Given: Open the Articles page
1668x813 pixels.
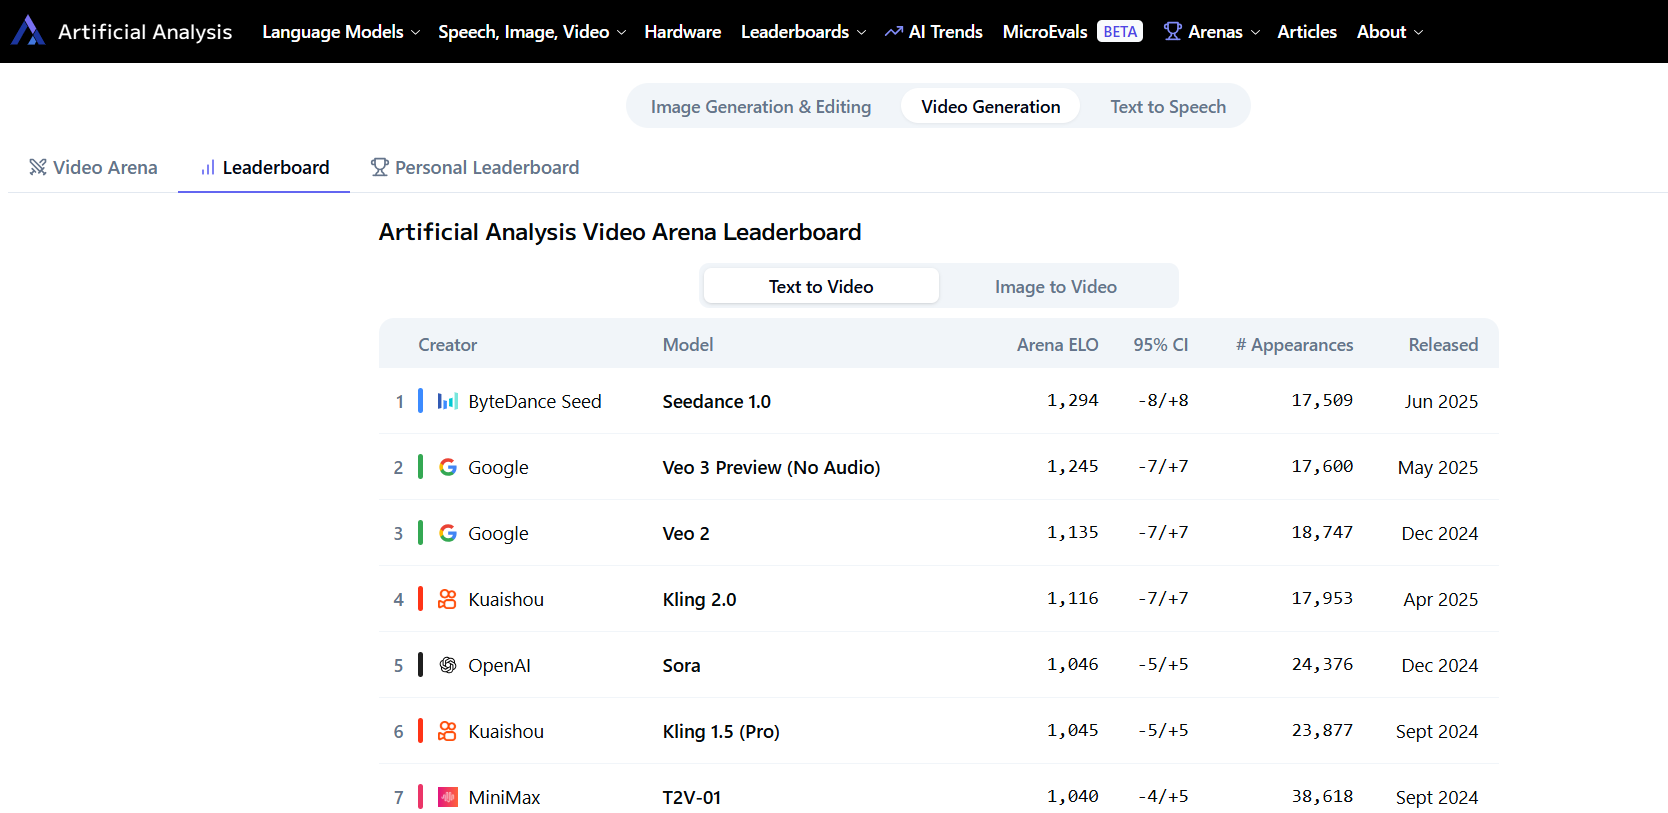Looking at the screenshot, I should [1307, 32].
